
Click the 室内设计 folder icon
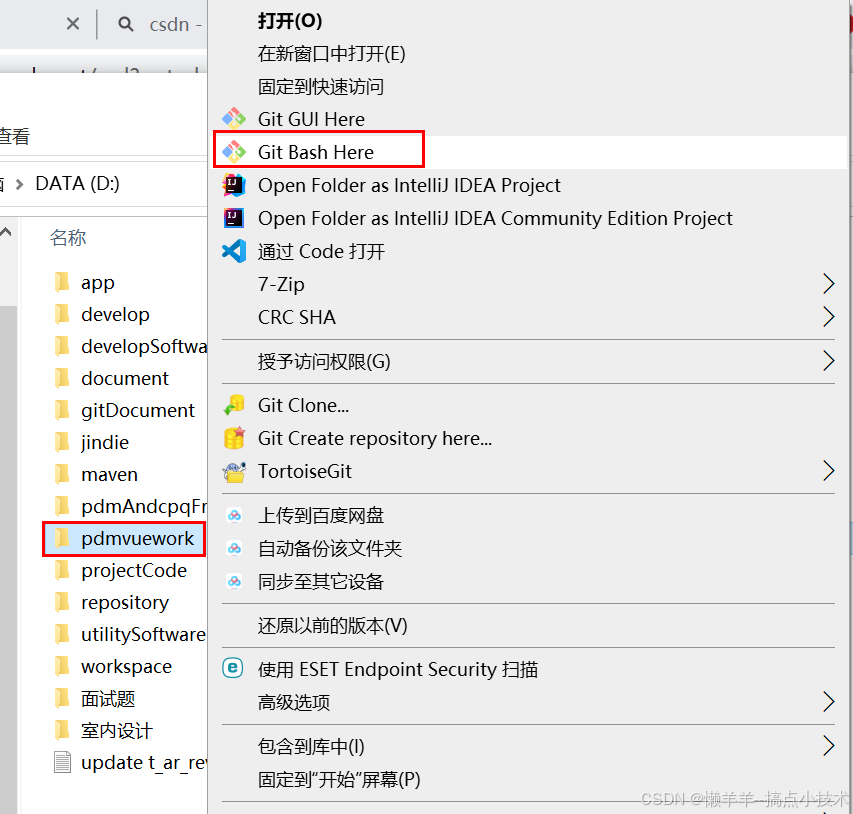pos(62,731)
